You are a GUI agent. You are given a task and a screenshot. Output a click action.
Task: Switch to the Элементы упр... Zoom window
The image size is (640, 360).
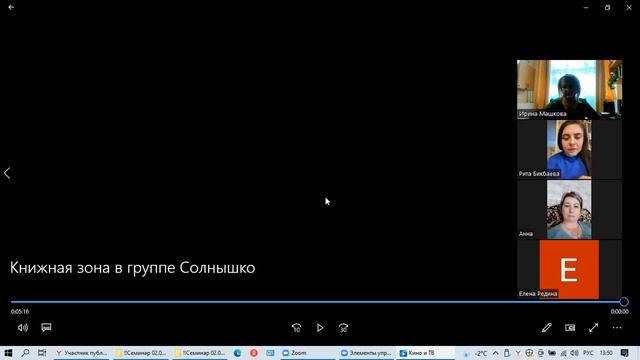(x=367, y=353)
